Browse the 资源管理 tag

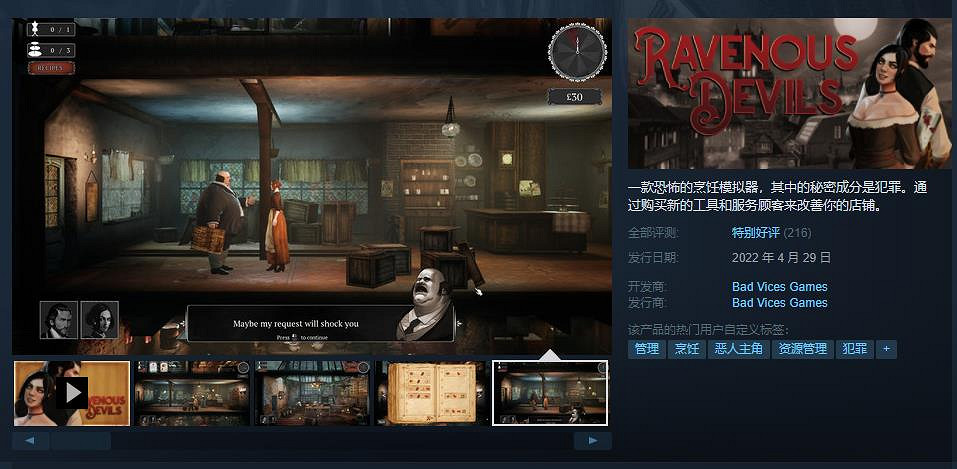pyautogui.click(x=803, y=349)
